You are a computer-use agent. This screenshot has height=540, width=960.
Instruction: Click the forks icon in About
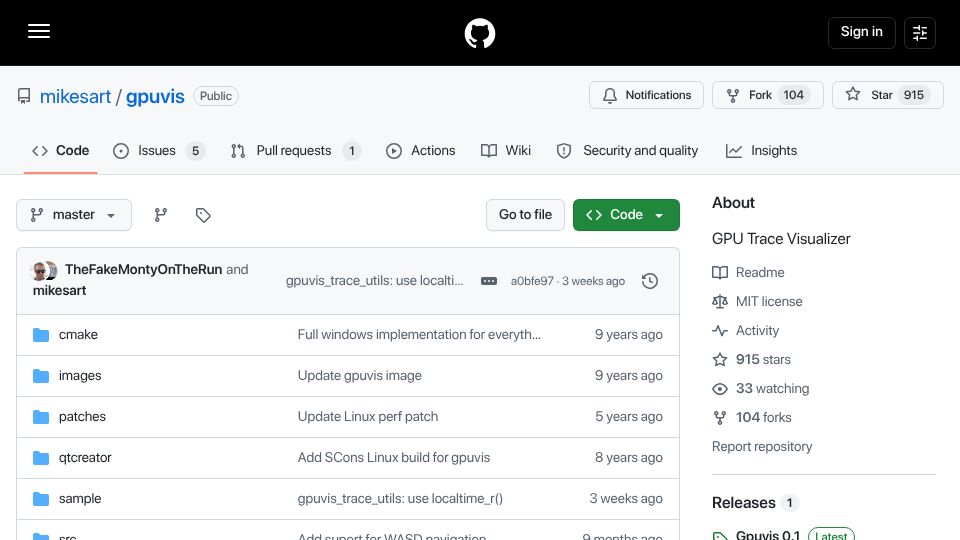point(720,418)
